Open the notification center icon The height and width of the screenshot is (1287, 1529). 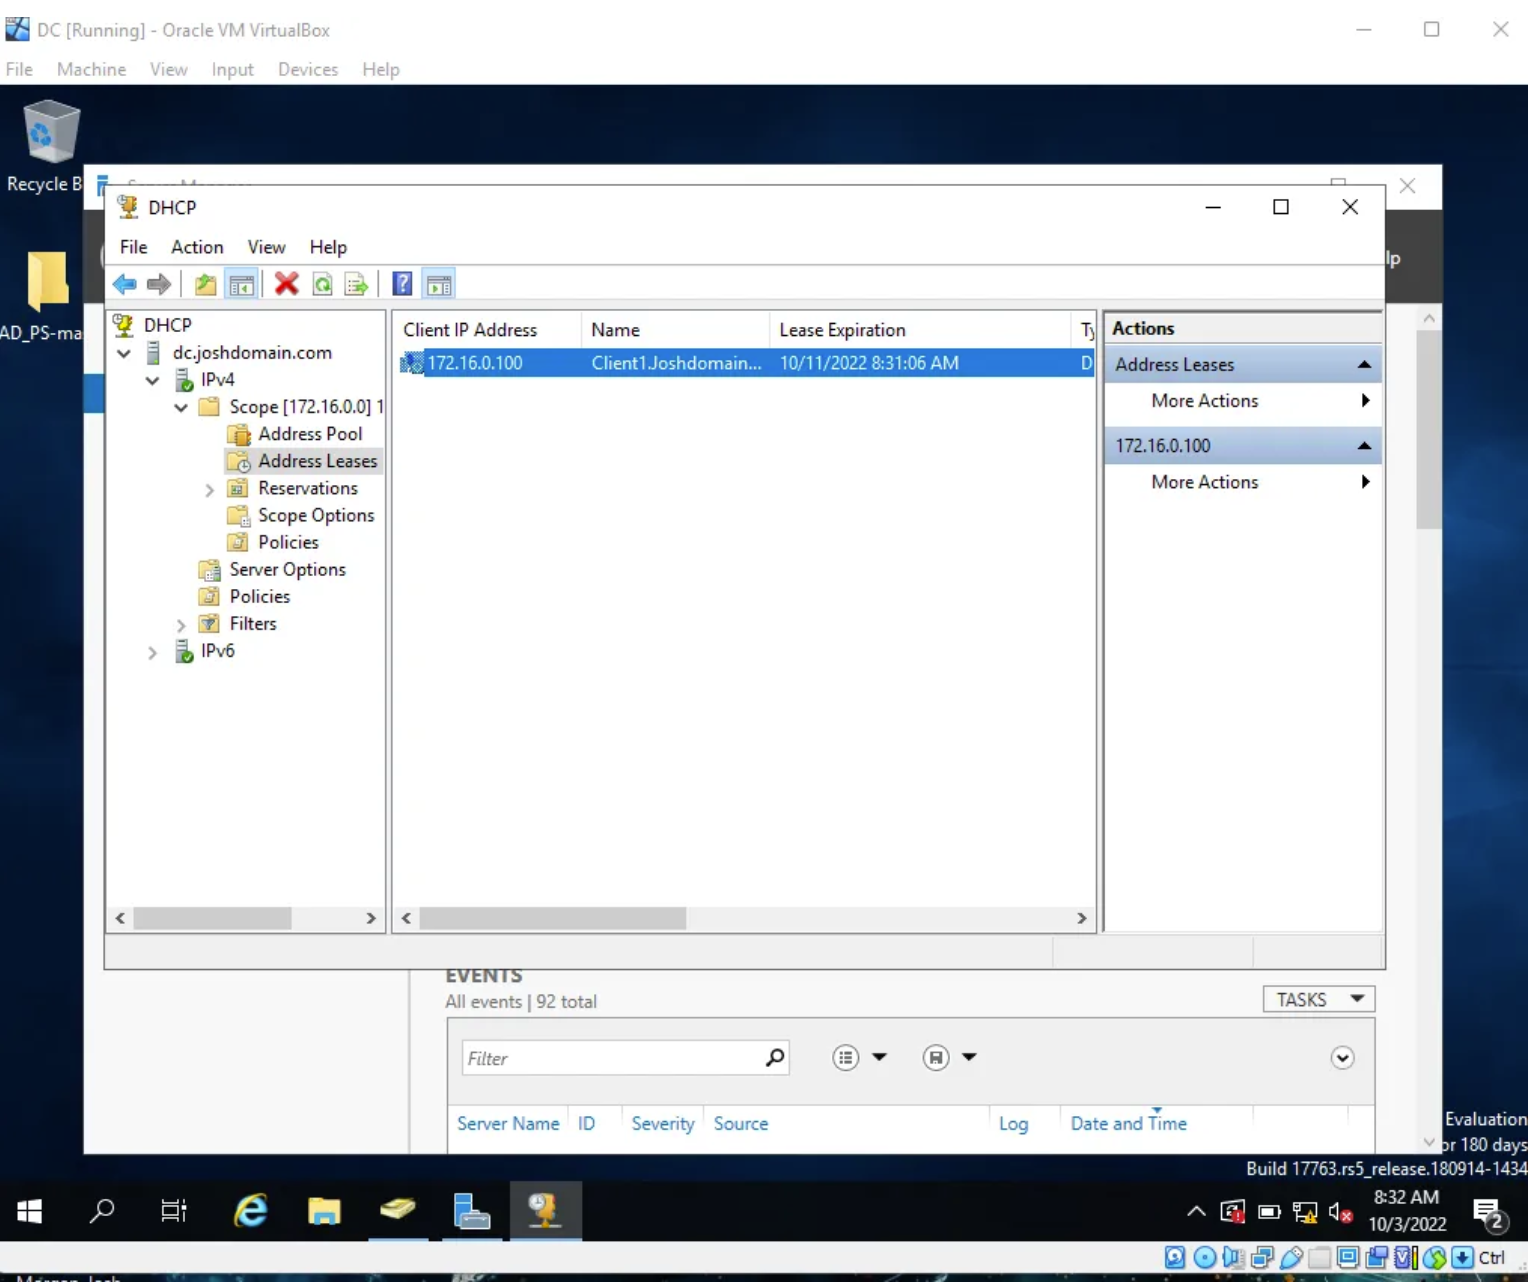(1490, 1215)
